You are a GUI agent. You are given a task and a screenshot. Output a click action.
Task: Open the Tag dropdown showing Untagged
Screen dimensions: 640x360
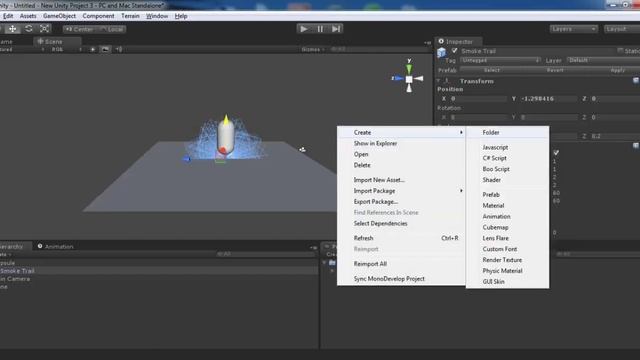(x=500, y=60)
